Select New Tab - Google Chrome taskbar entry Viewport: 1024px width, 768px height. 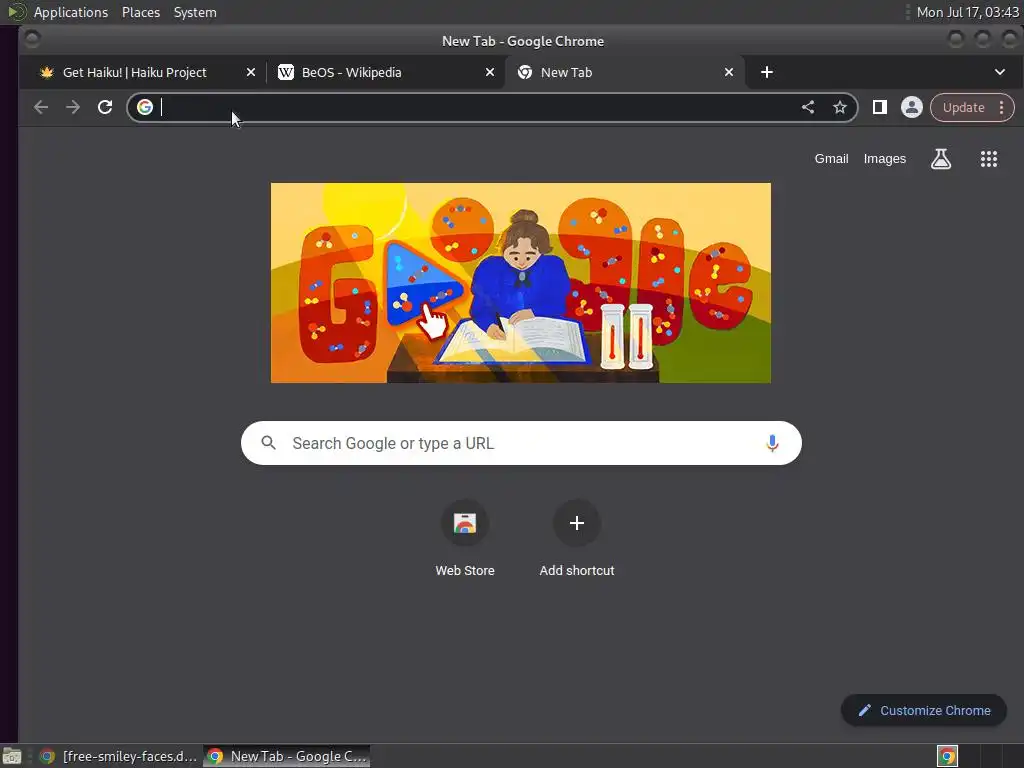click(x=287, y=756)
